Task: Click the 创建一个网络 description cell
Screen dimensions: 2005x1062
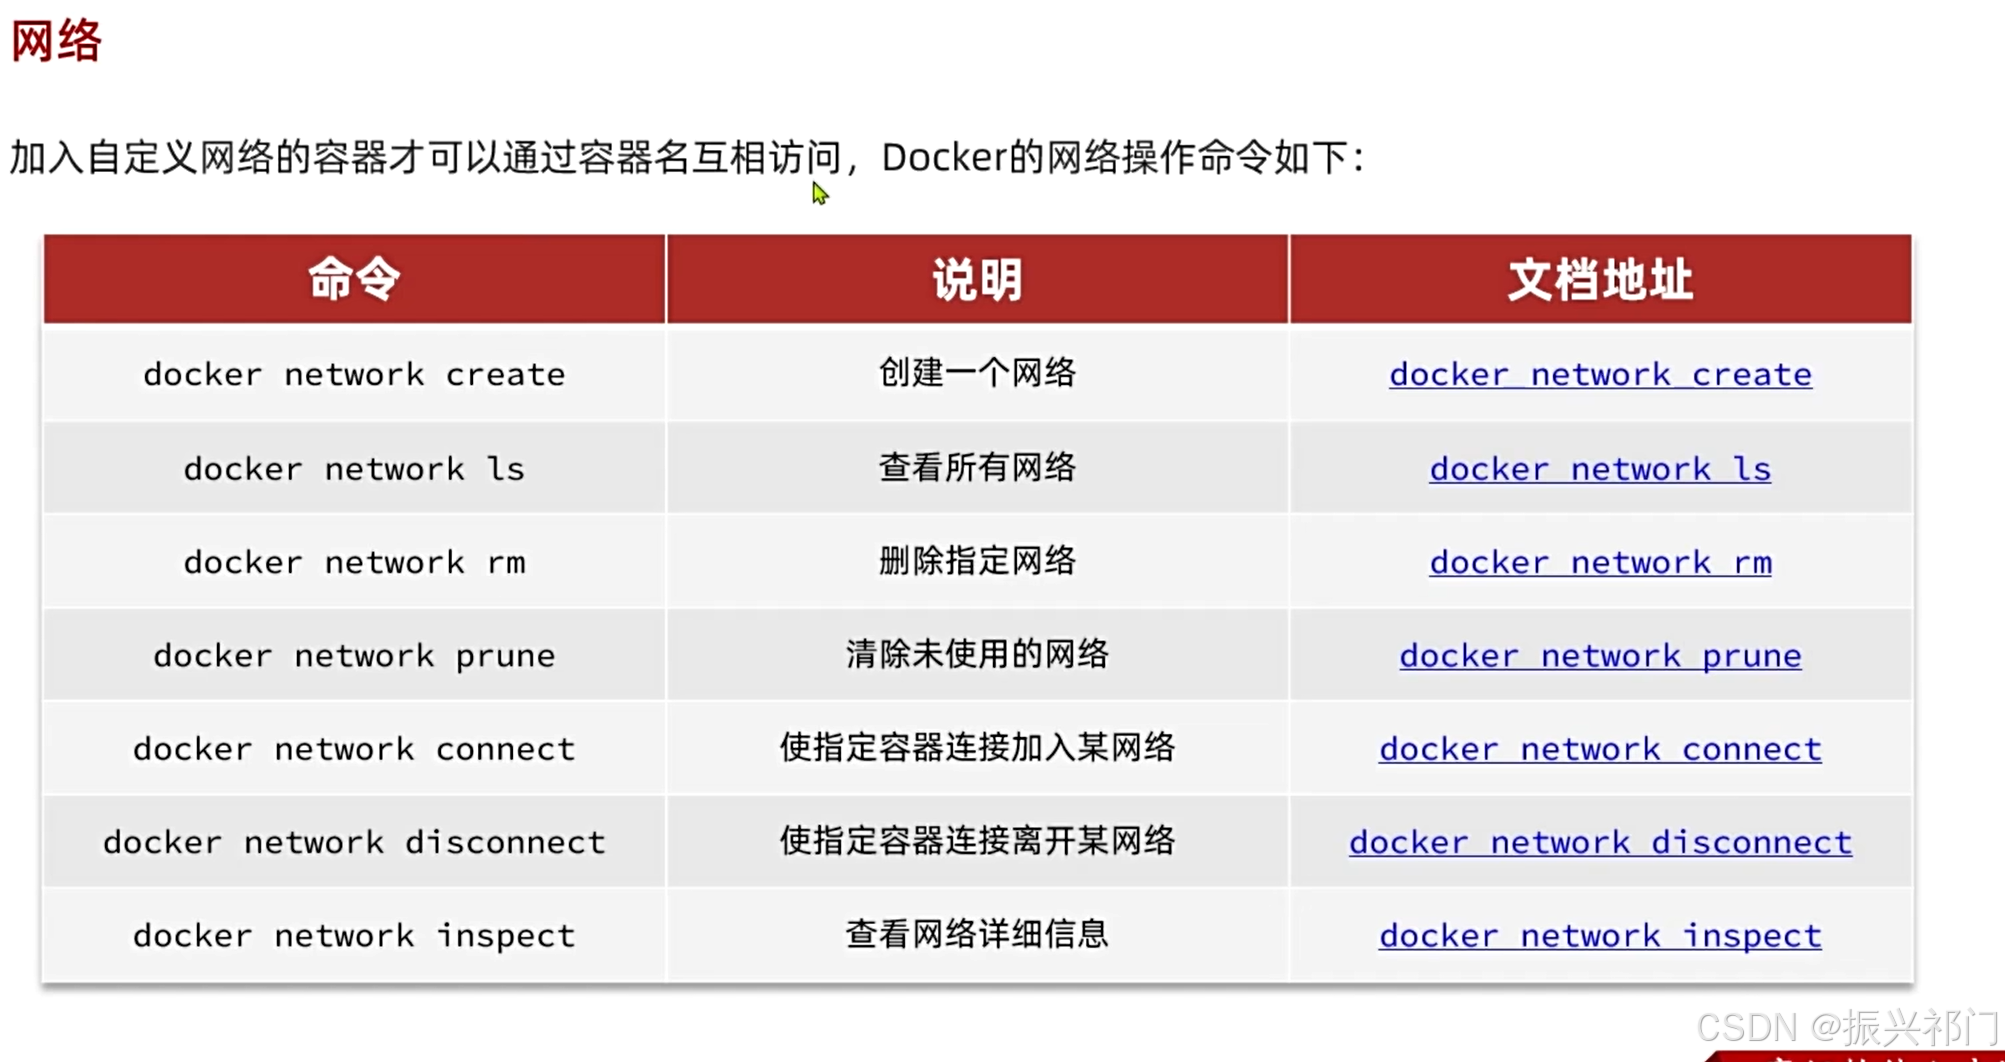Action: pos(977,373)
